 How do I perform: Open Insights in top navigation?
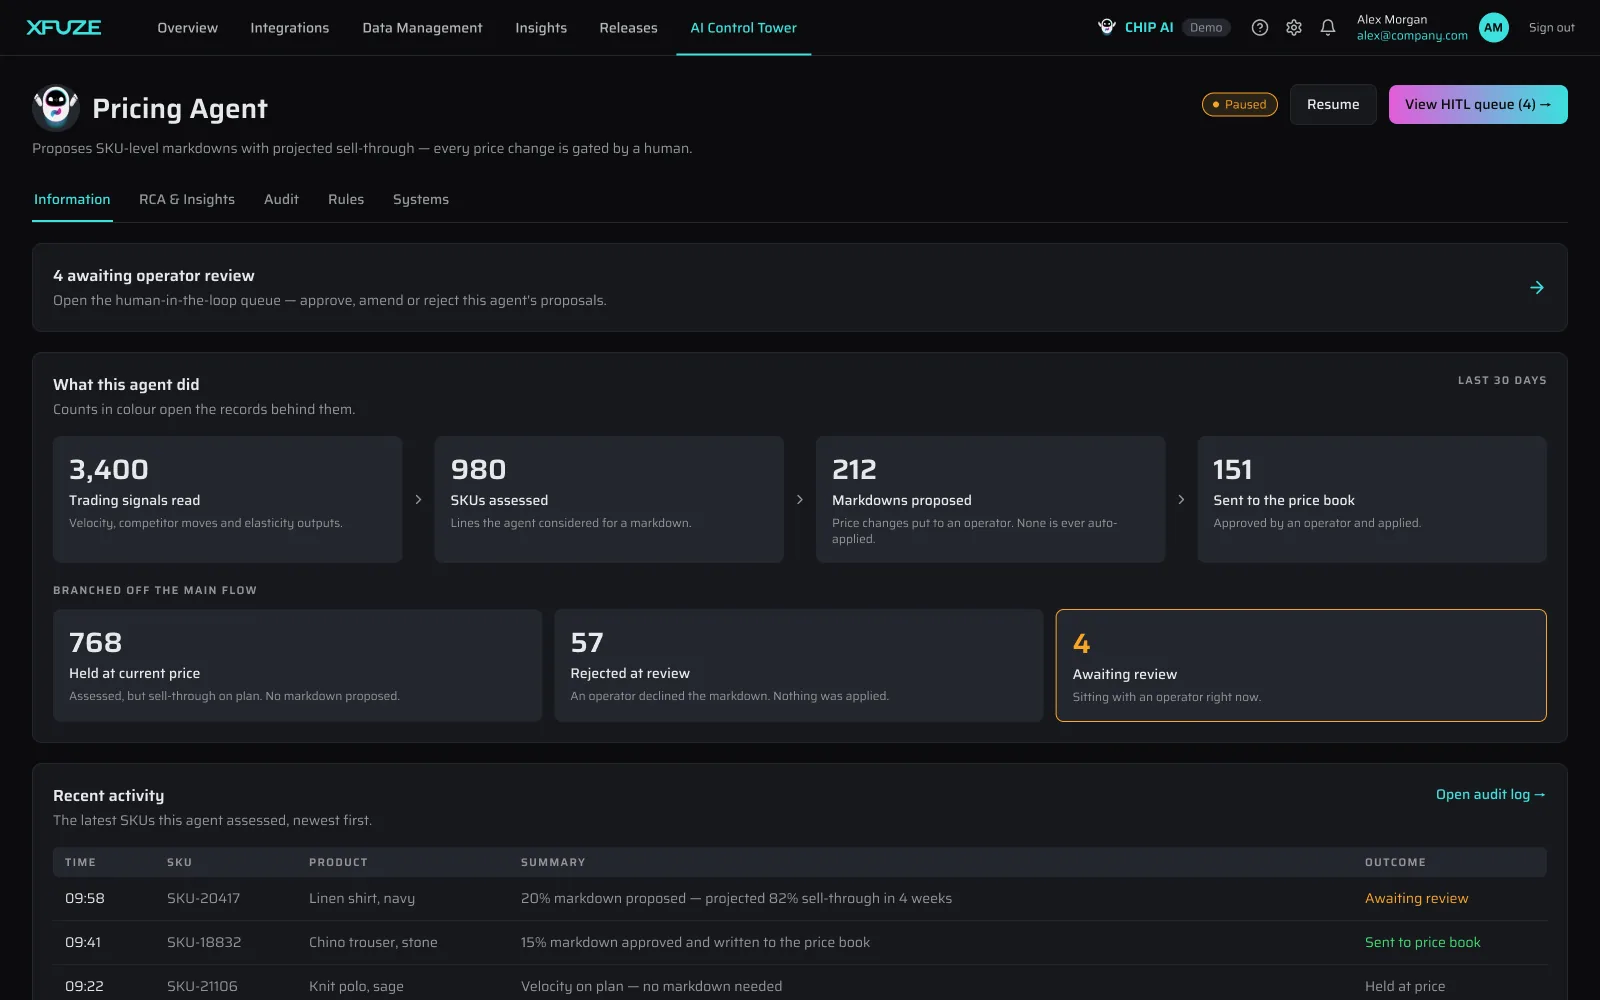pos(541,28)
